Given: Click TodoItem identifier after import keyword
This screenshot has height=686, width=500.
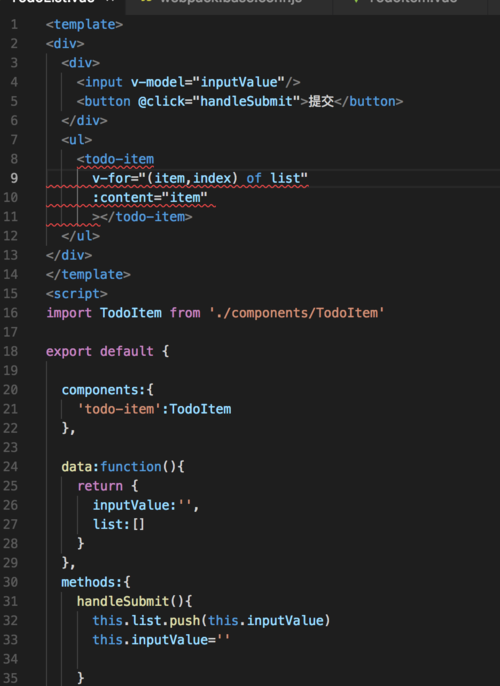Looking at the screenshot, I should pos(131,313).
